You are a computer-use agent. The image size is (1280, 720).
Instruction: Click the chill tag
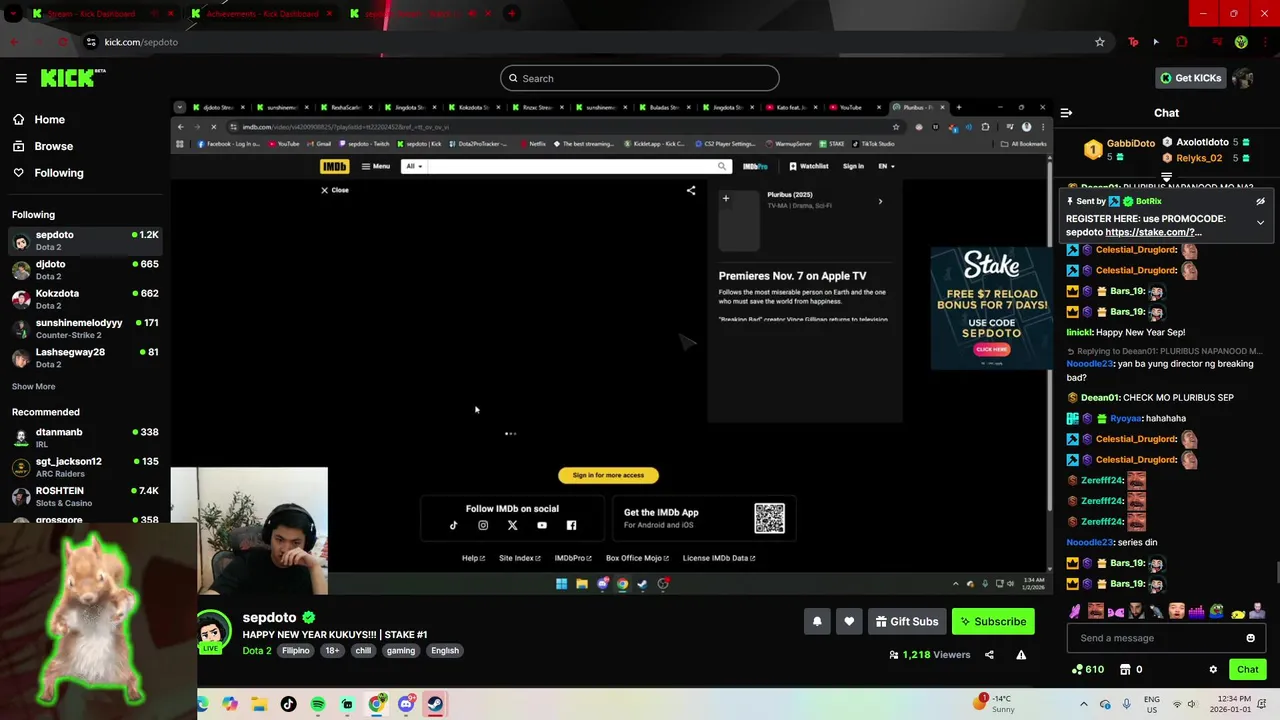363,650
